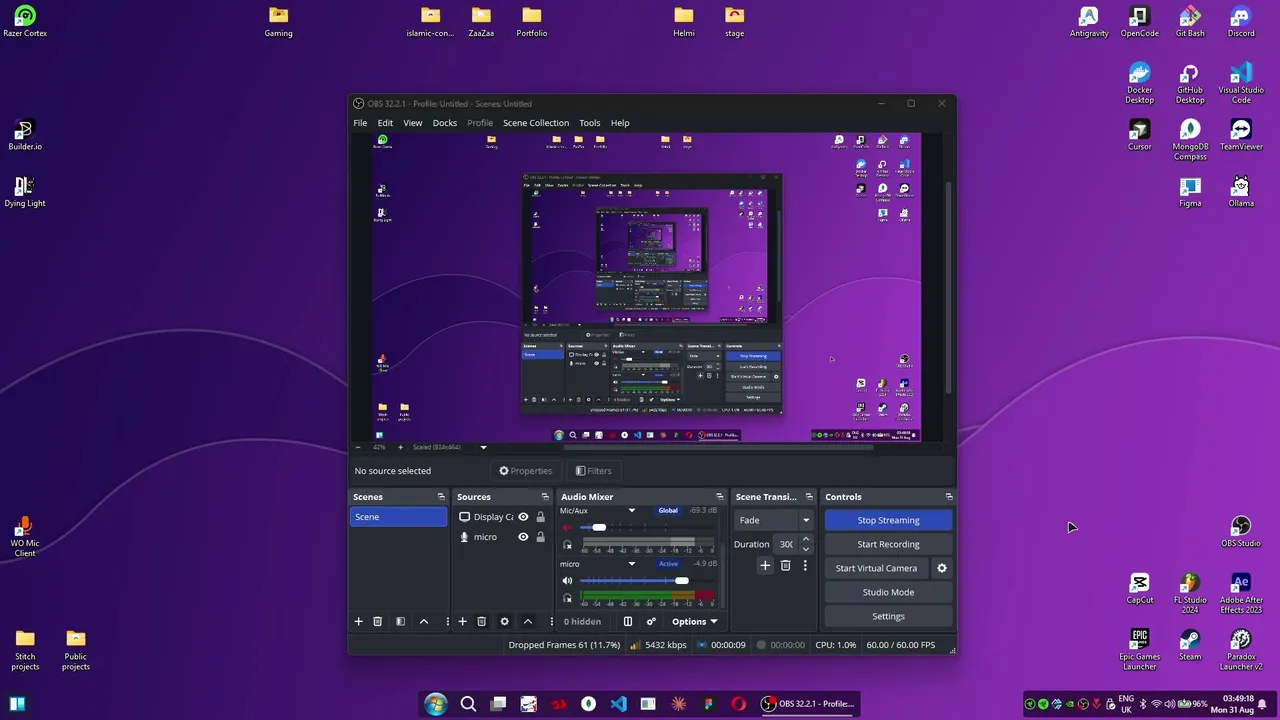The image size is (1280, 720).
Task: Open Sources toolbar overflow menu
Action: [x=551, y=622]
